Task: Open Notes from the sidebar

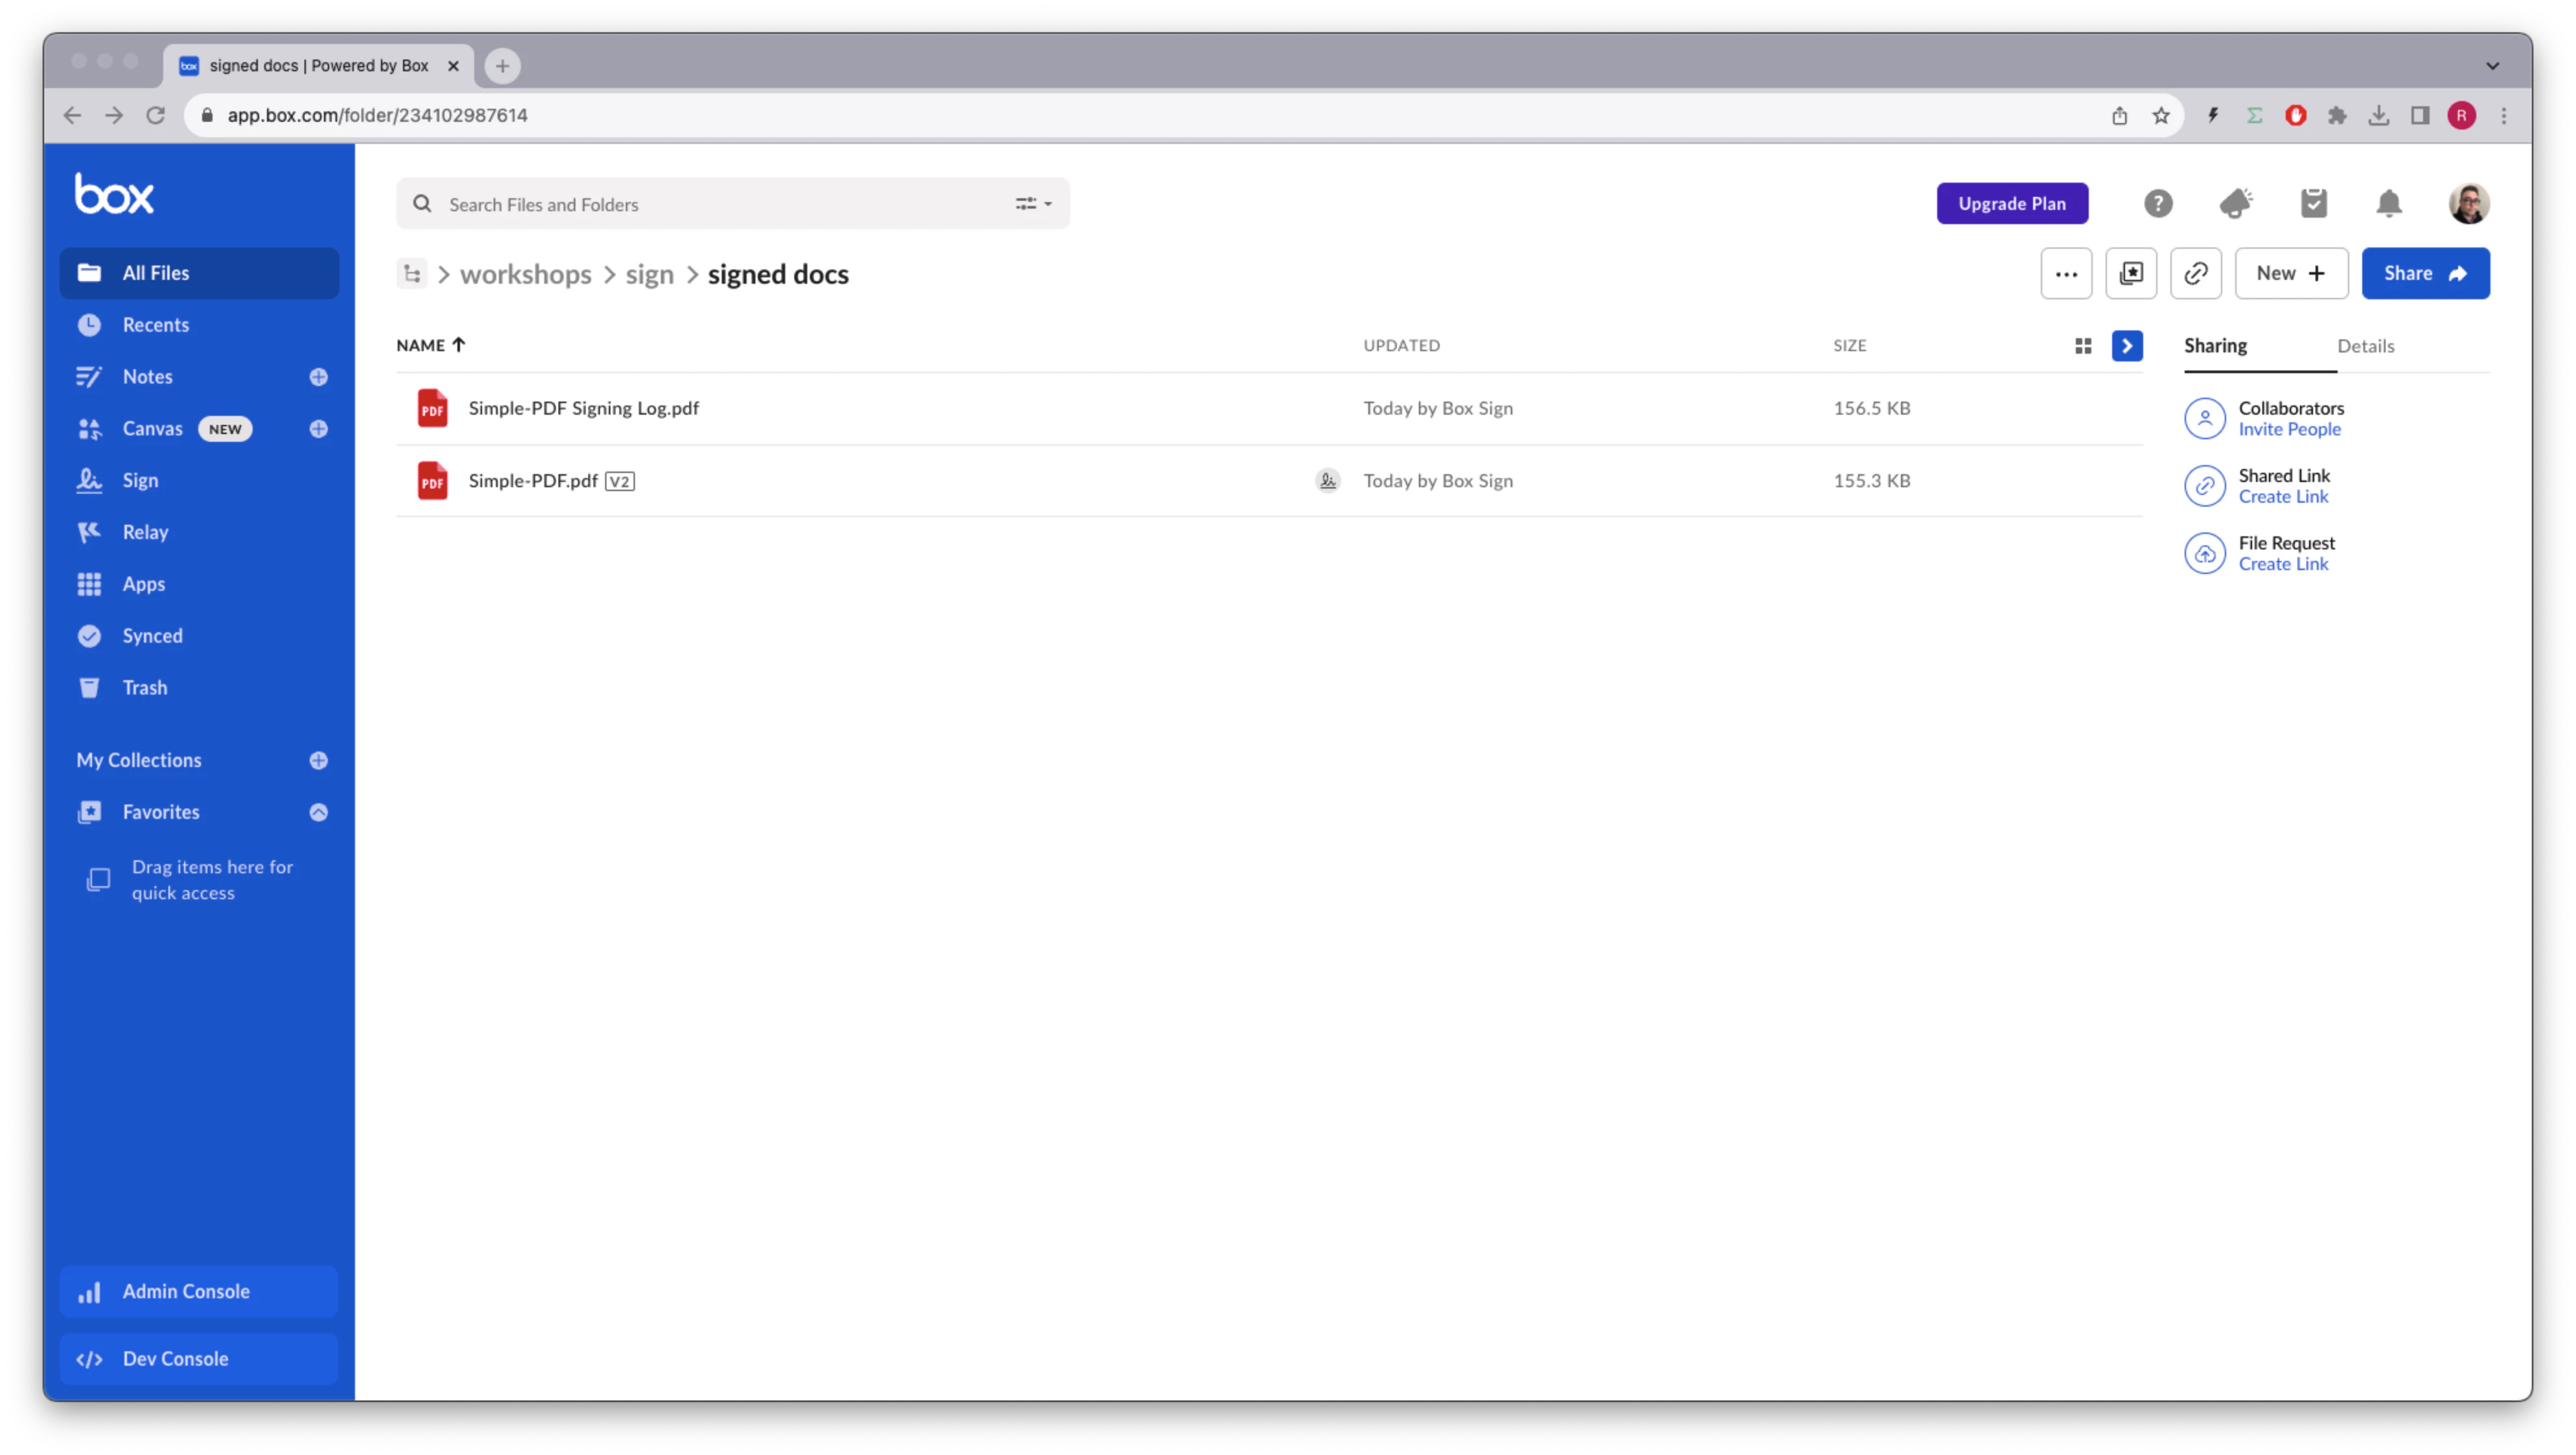Action: pyautogui.click(x=147, y=376)
